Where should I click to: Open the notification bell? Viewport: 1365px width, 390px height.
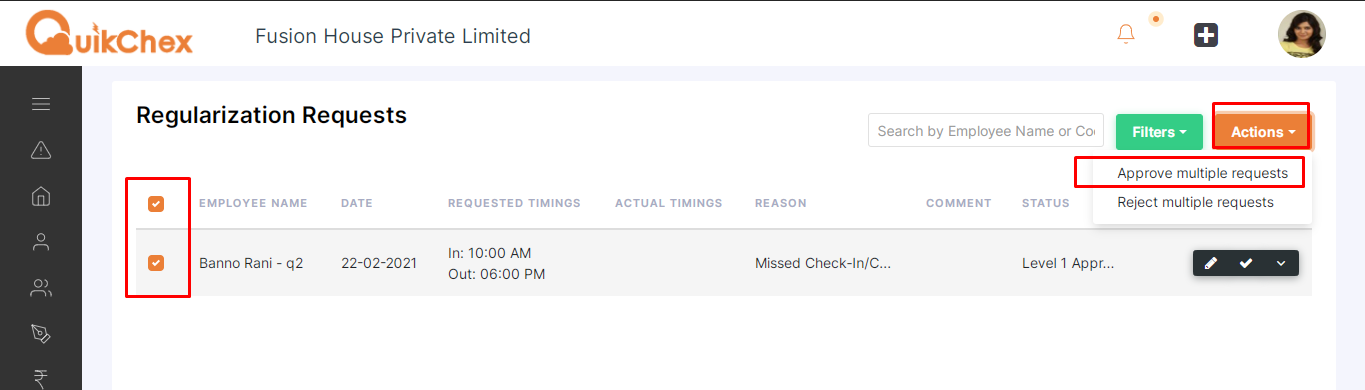click(x=1126, y=34)
